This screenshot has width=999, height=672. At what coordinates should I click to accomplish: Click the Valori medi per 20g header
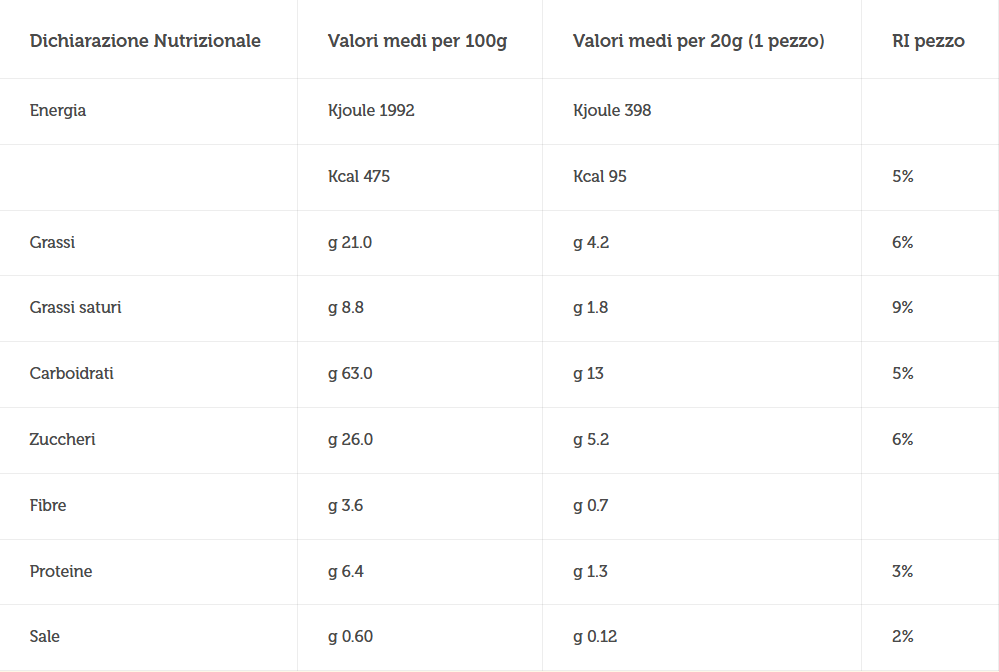[698, 41]
